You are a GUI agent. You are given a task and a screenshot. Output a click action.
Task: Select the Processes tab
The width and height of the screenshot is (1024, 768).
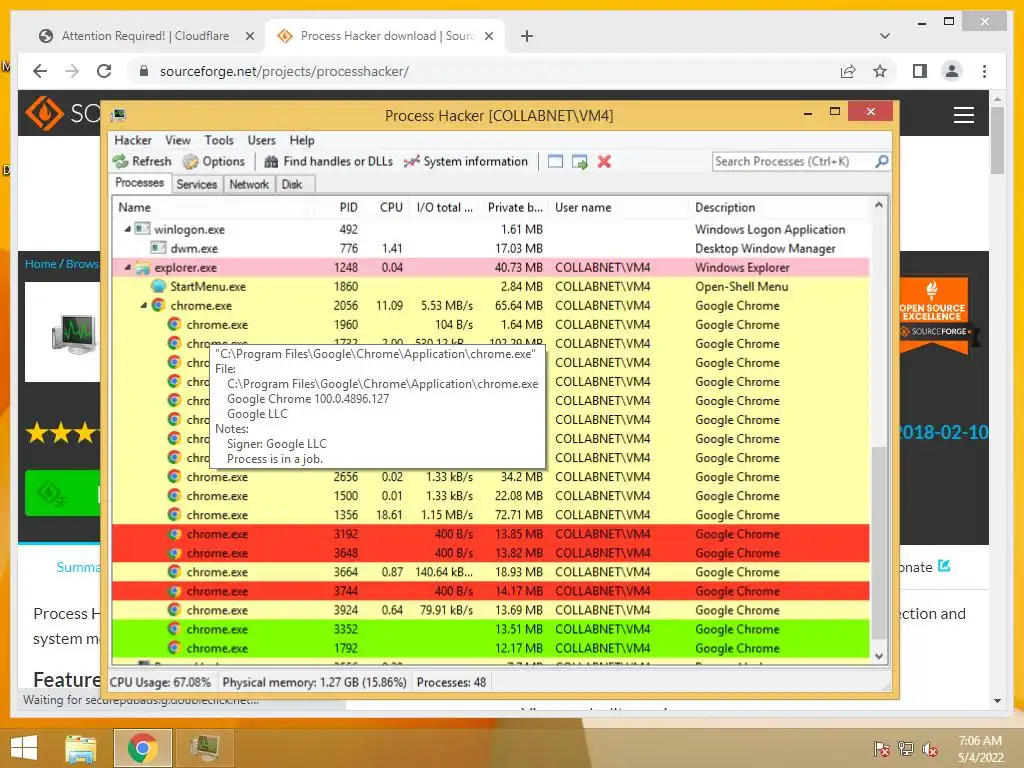click(x=140, y=183)
